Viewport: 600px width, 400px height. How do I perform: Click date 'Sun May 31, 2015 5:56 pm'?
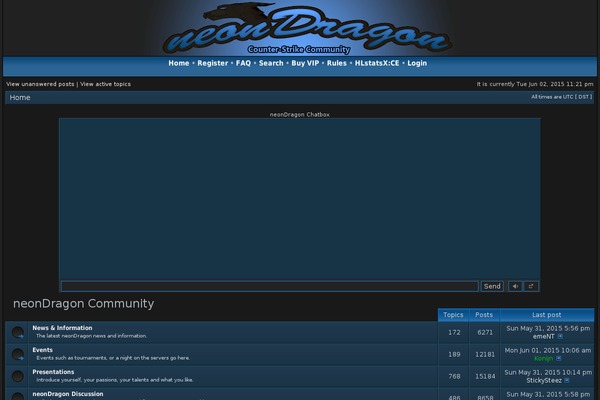point(548,328)
